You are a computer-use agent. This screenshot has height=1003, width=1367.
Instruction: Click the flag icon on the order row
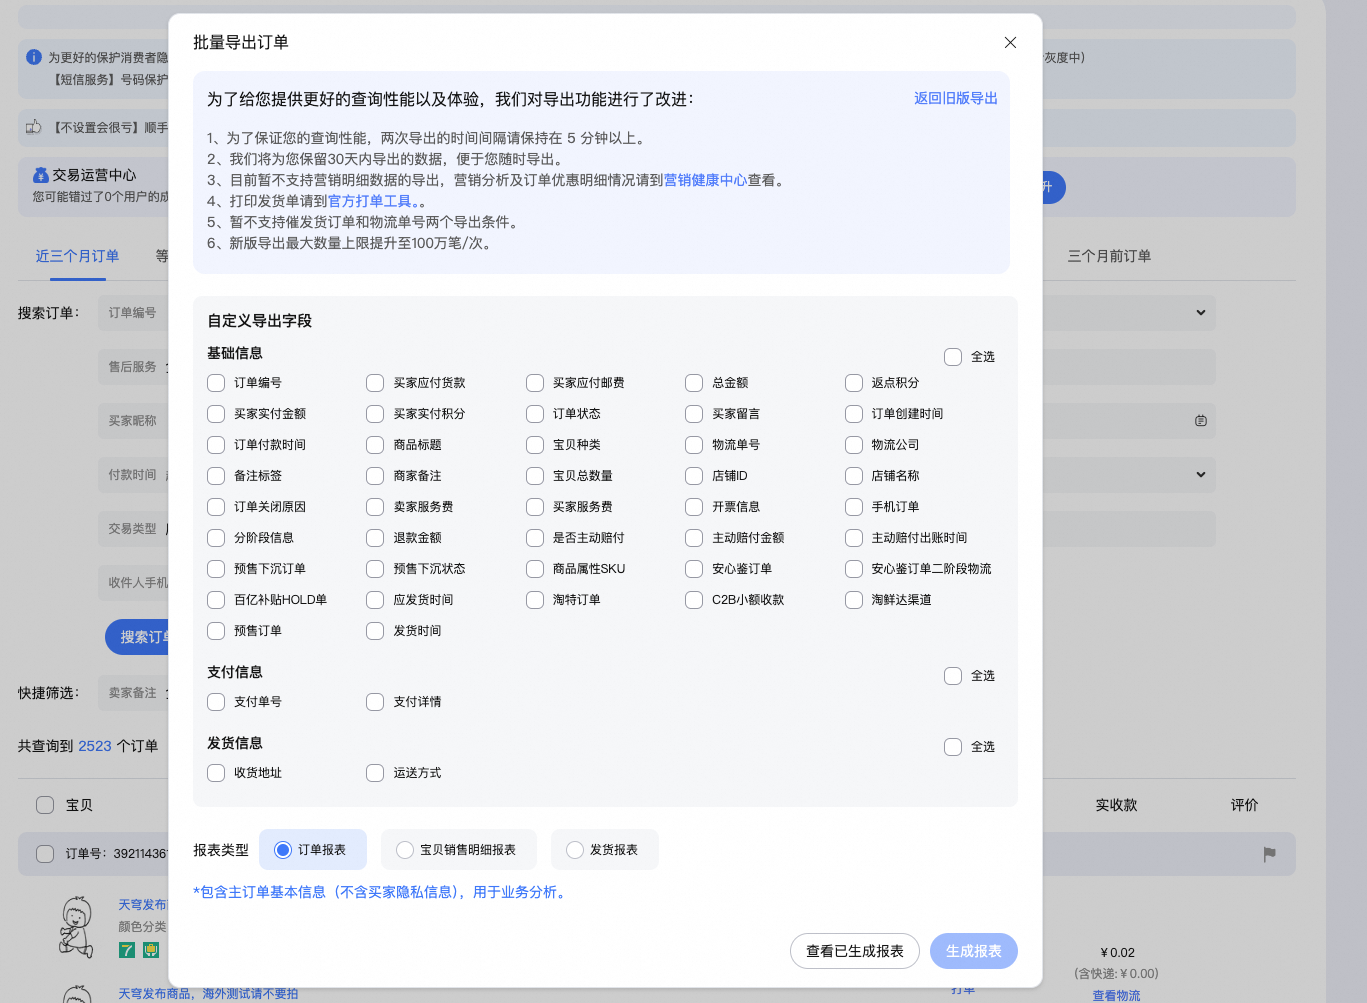(x=1269, y=854)
